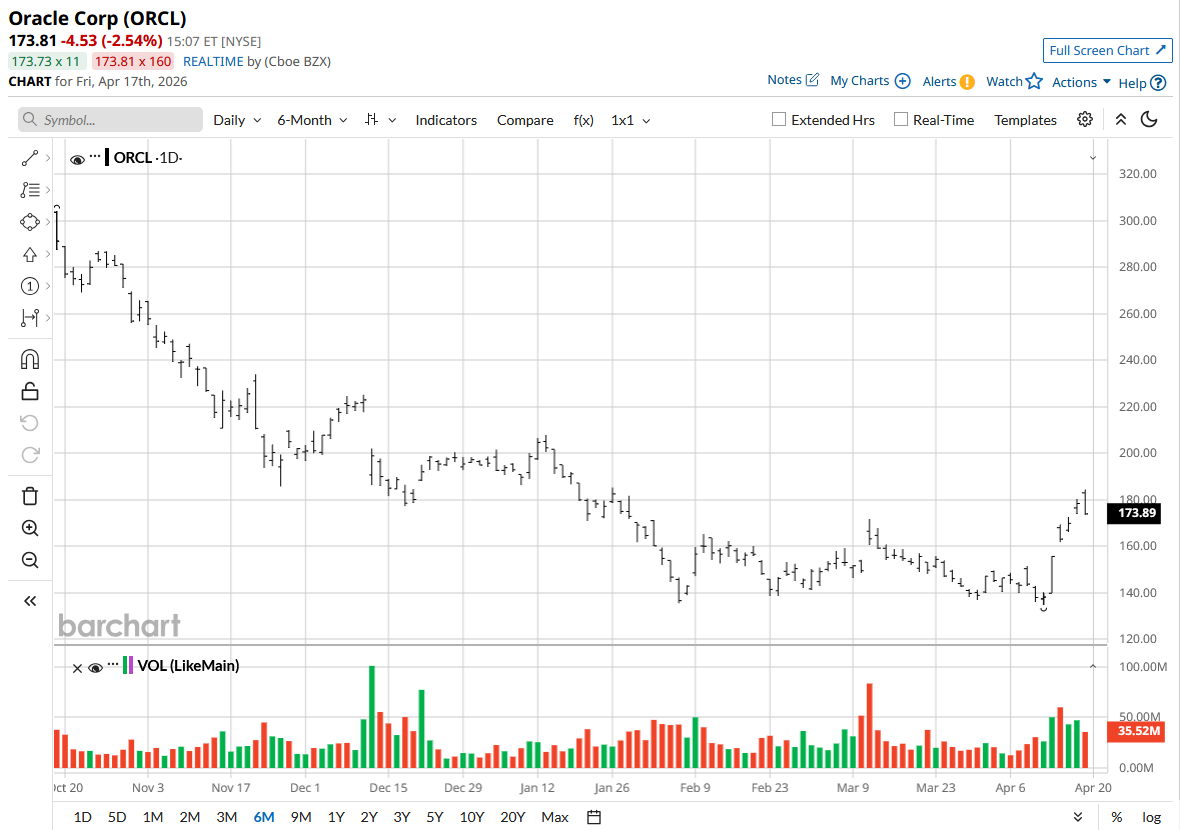The height and width of the screenshot is (830, 1180).
Task: Open chart settings gear icon
Action: [1084, 119]
